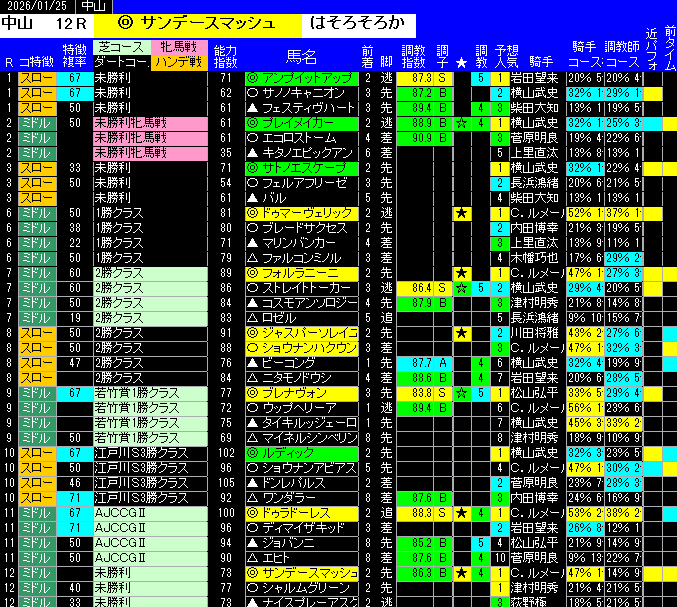Screen dimensions: 677x607
Task: Click the ◎ icon in the race title banner
Action: coord(125,21)
